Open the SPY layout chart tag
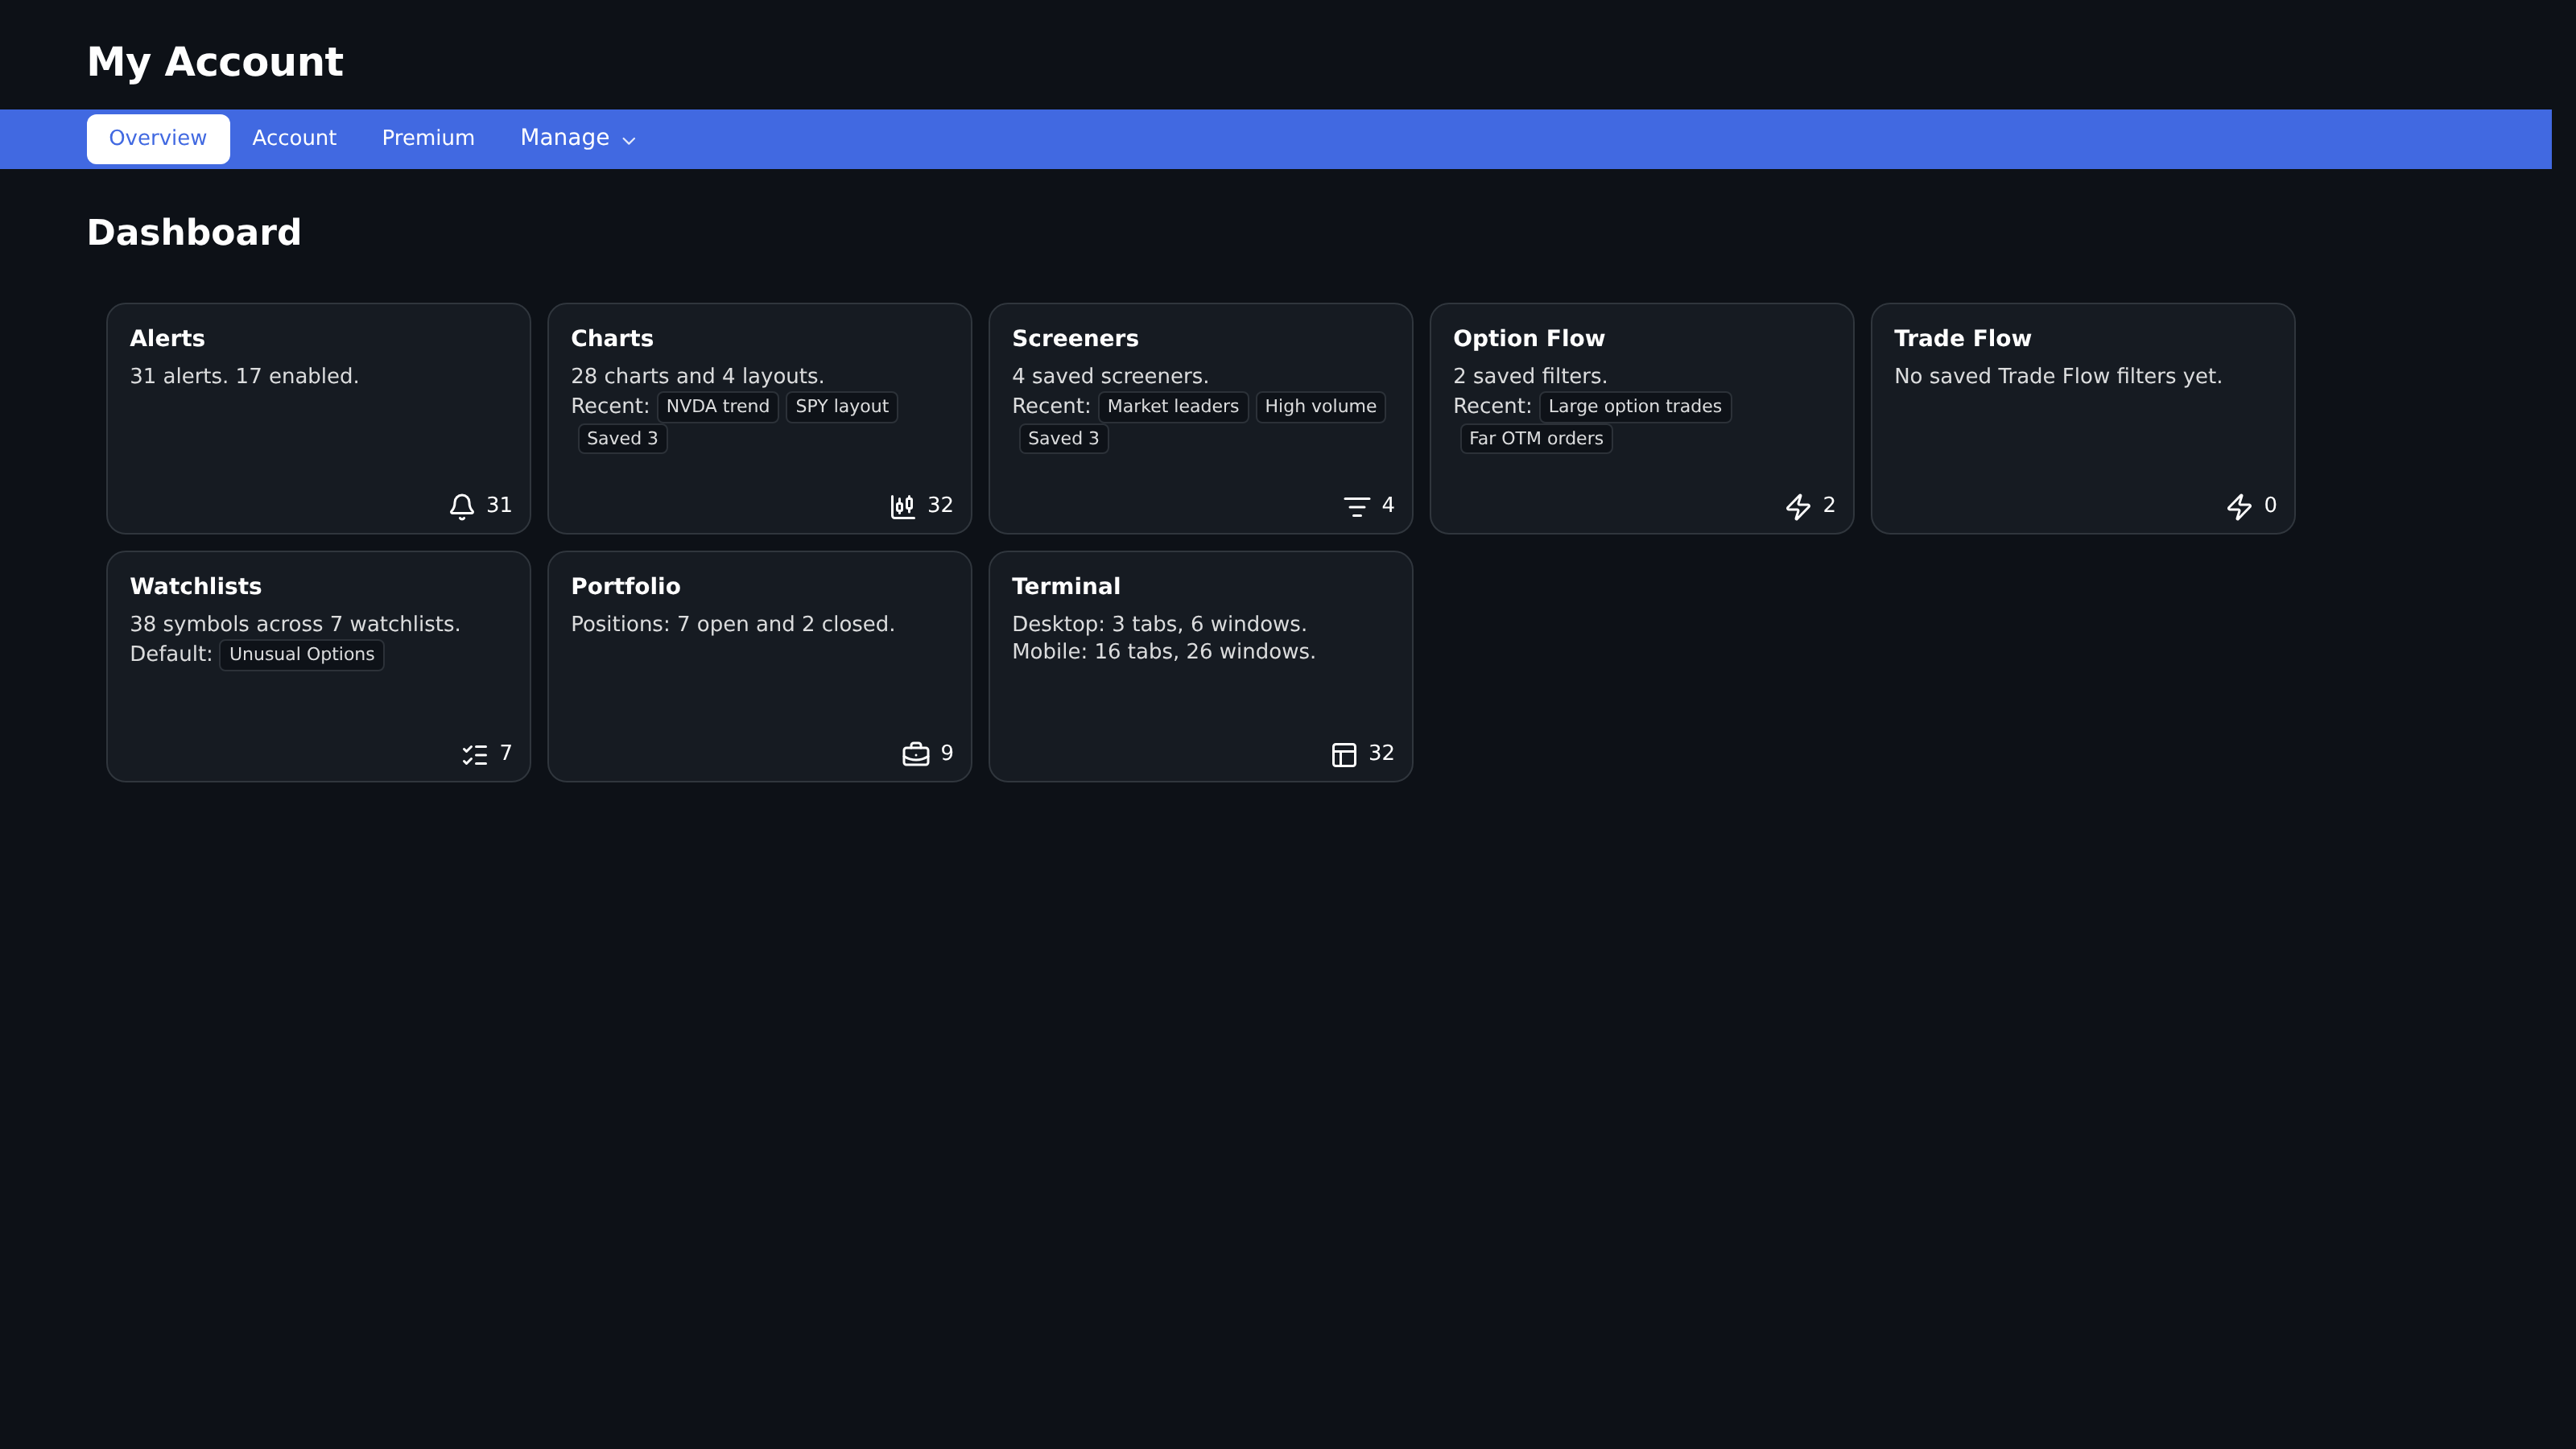 842,406
